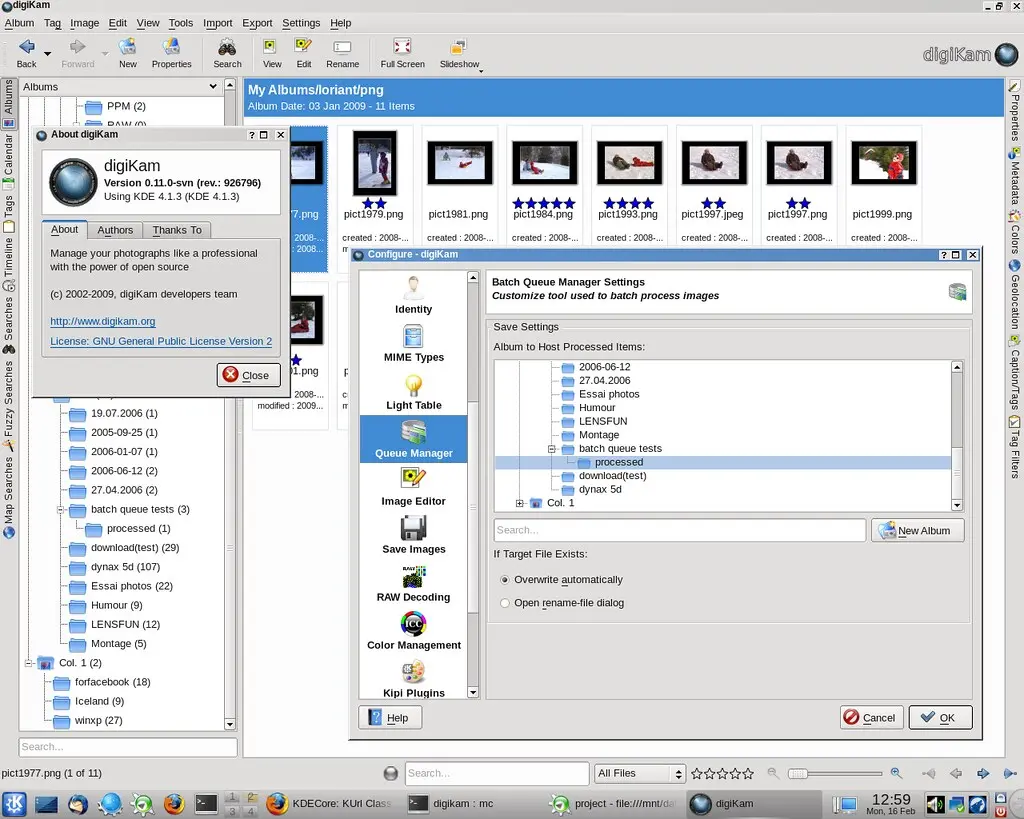Cancel the Configure dialog
Screen dimensions: 1024x819
coord(872,717)
